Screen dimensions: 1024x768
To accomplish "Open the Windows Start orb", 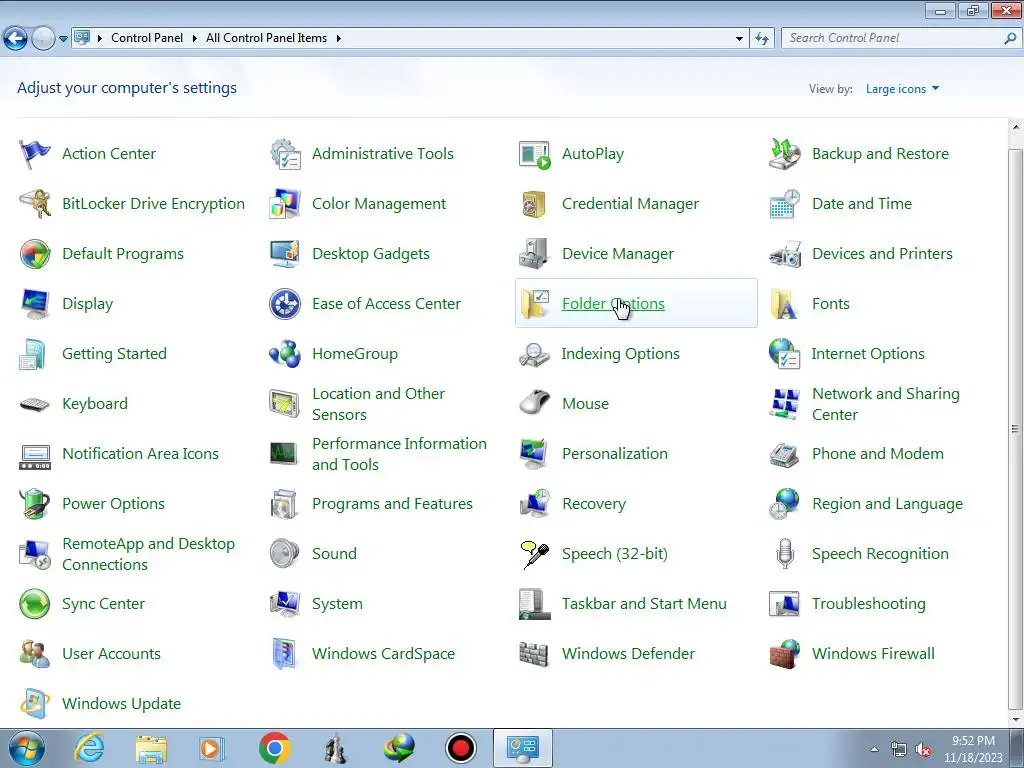I will coord(26,748).
